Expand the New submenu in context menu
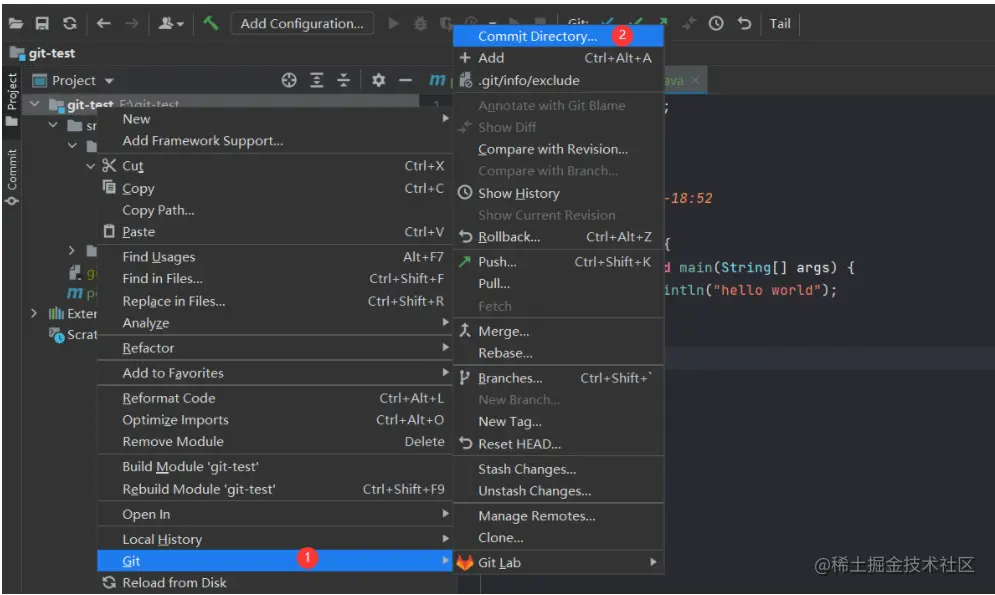The width and height of the screenshot is (995, 595). (275, 119)
